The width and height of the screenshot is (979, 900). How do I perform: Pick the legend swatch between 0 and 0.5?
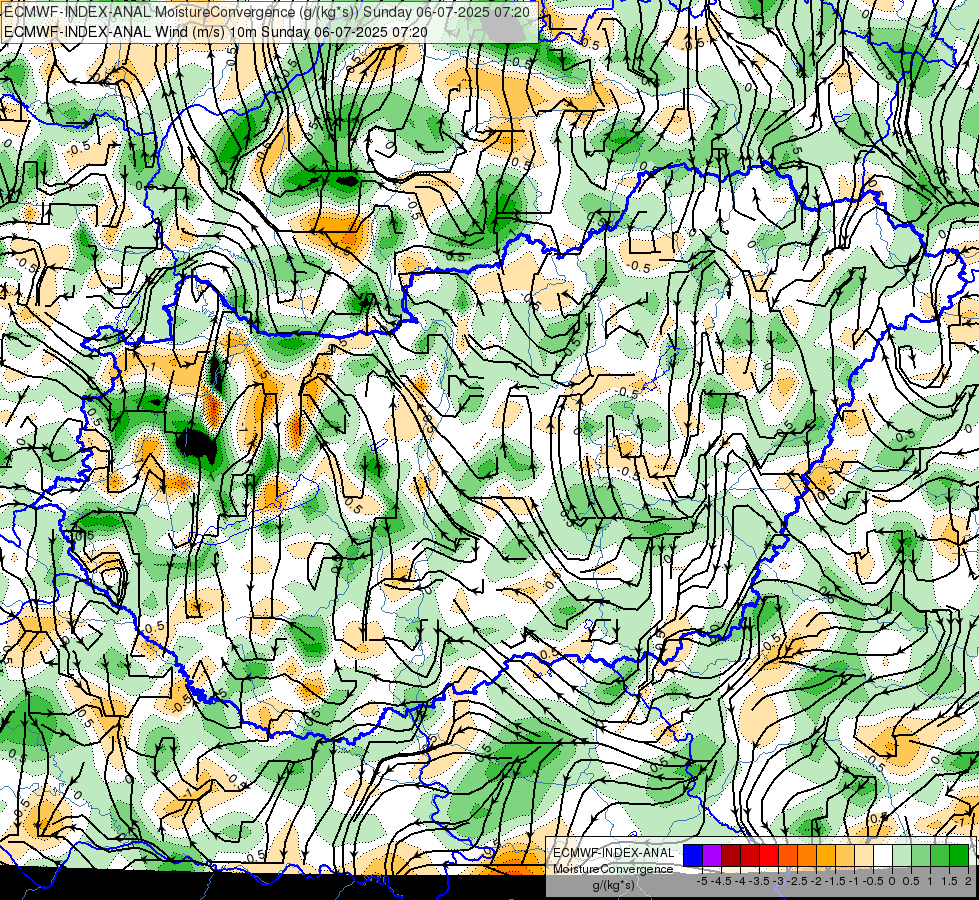pos(902,856)
